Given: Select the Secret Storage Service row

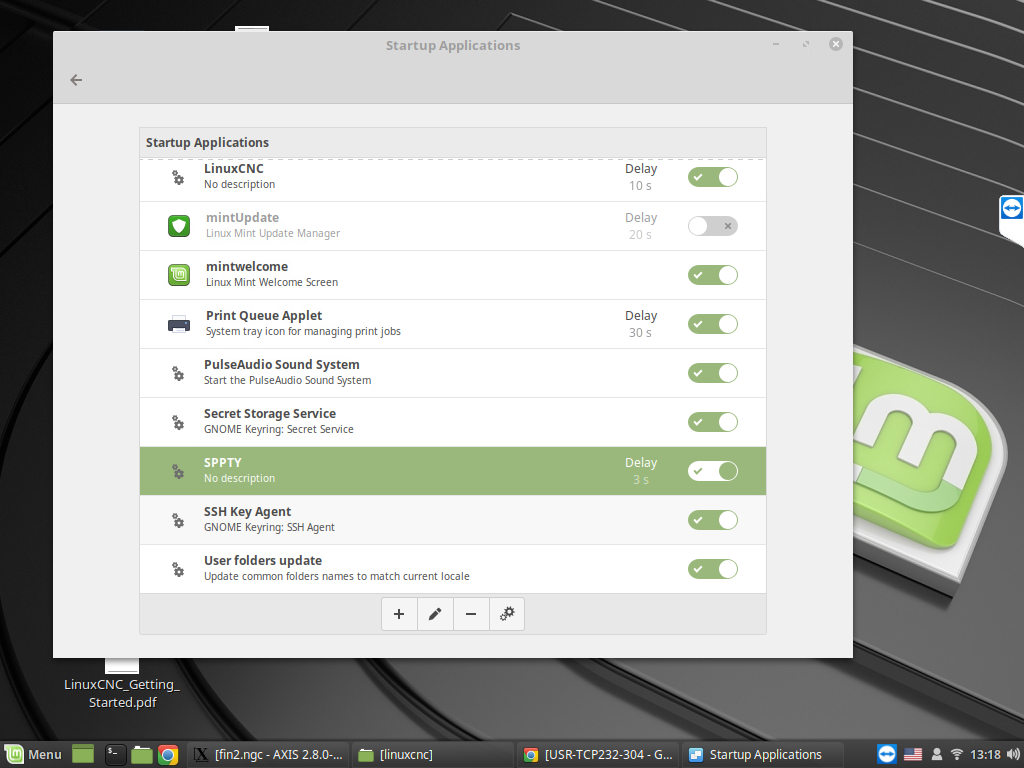Looking at the screenshot, I should (x=453, y=422).
